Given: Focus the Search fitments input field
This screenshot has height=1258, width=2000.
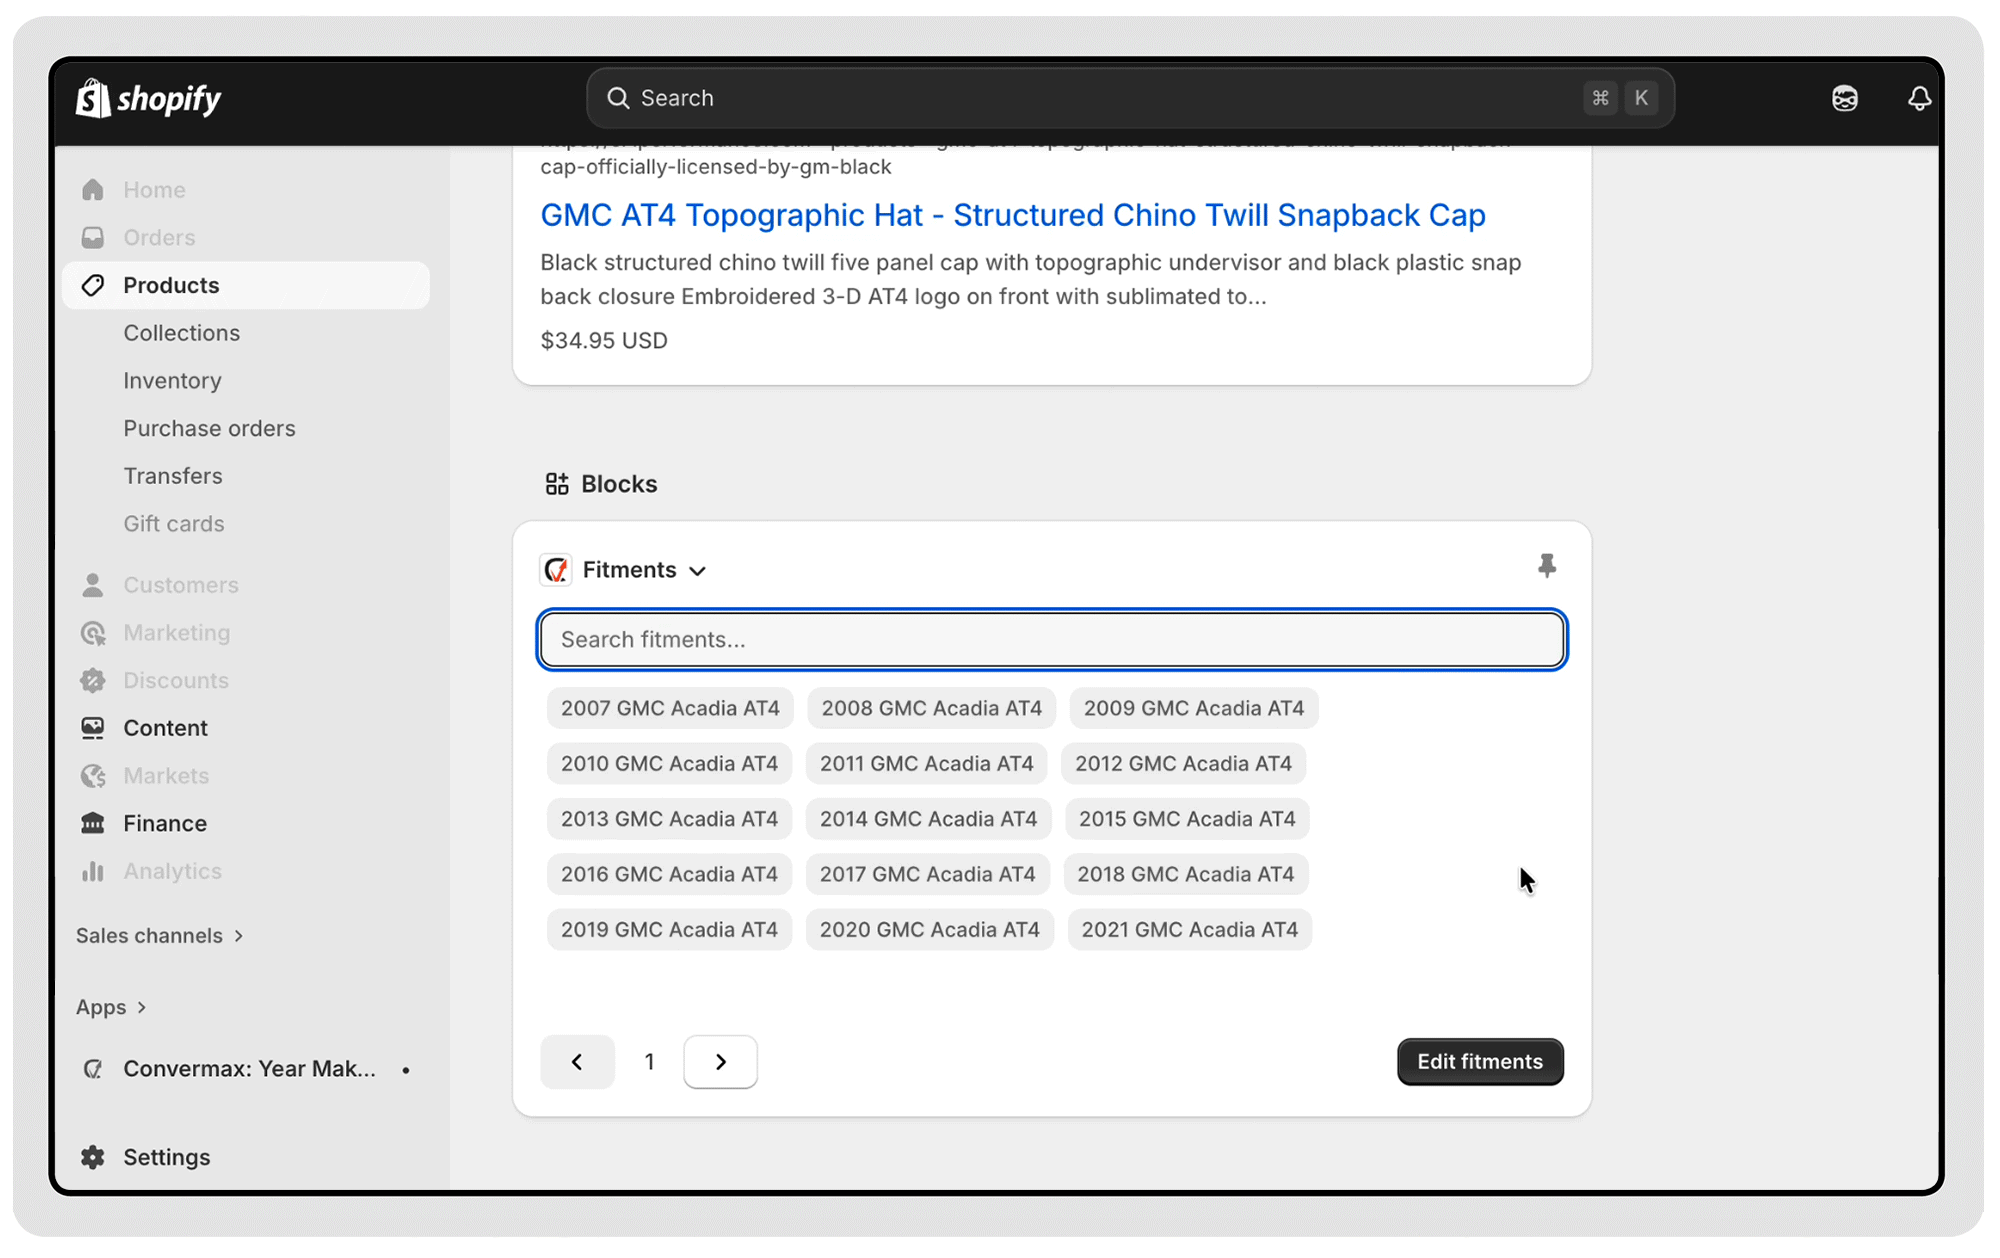Looking at the screenshot, I should [x=1051, y=640].
